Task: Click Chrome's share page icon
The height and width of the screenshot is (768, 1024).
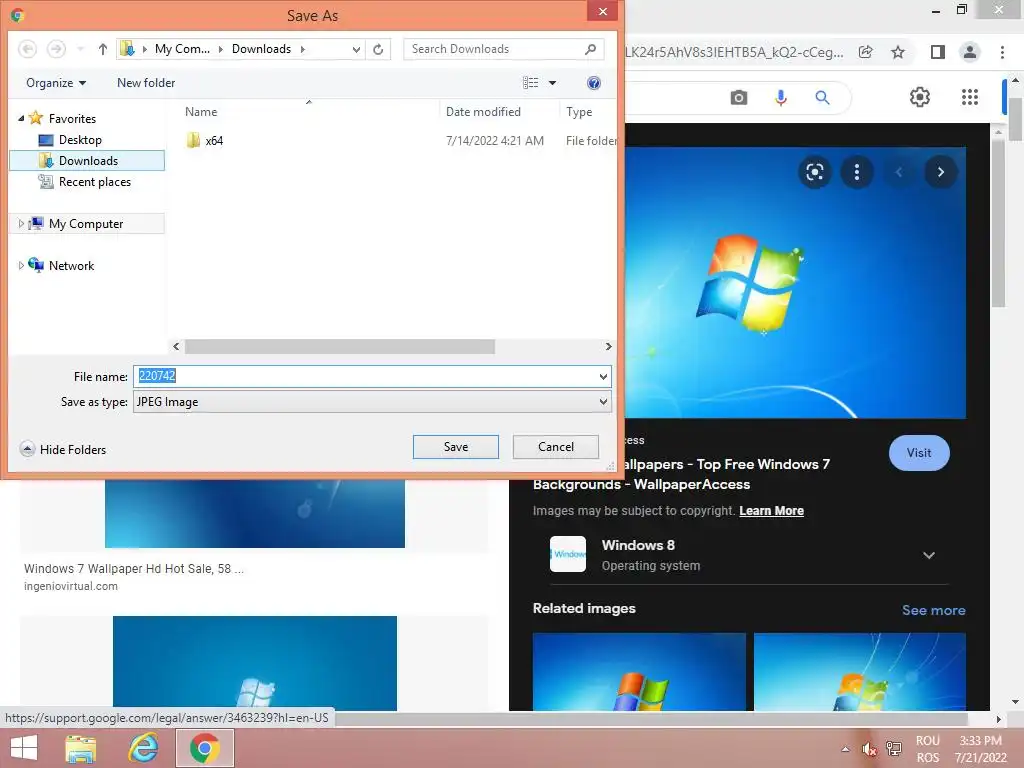Action: pos(866,52)
